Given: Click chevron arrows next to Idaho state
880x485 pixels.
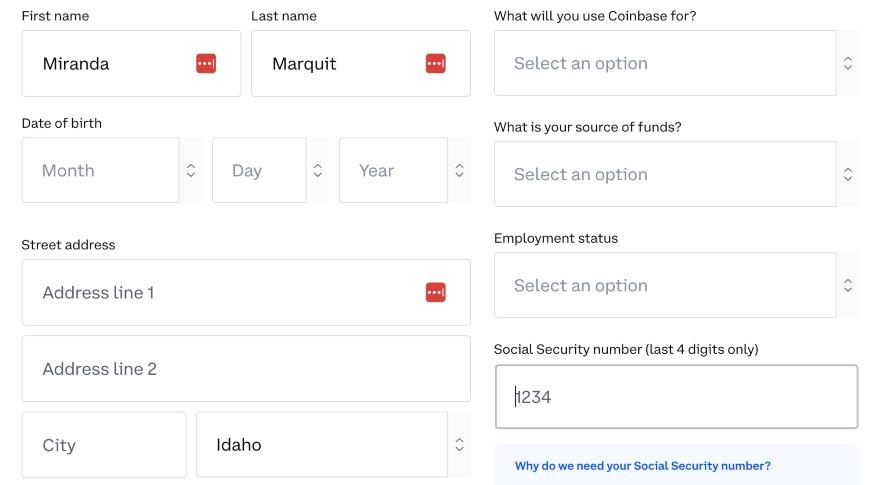Looking at the screenshot, I should [460, 445].
